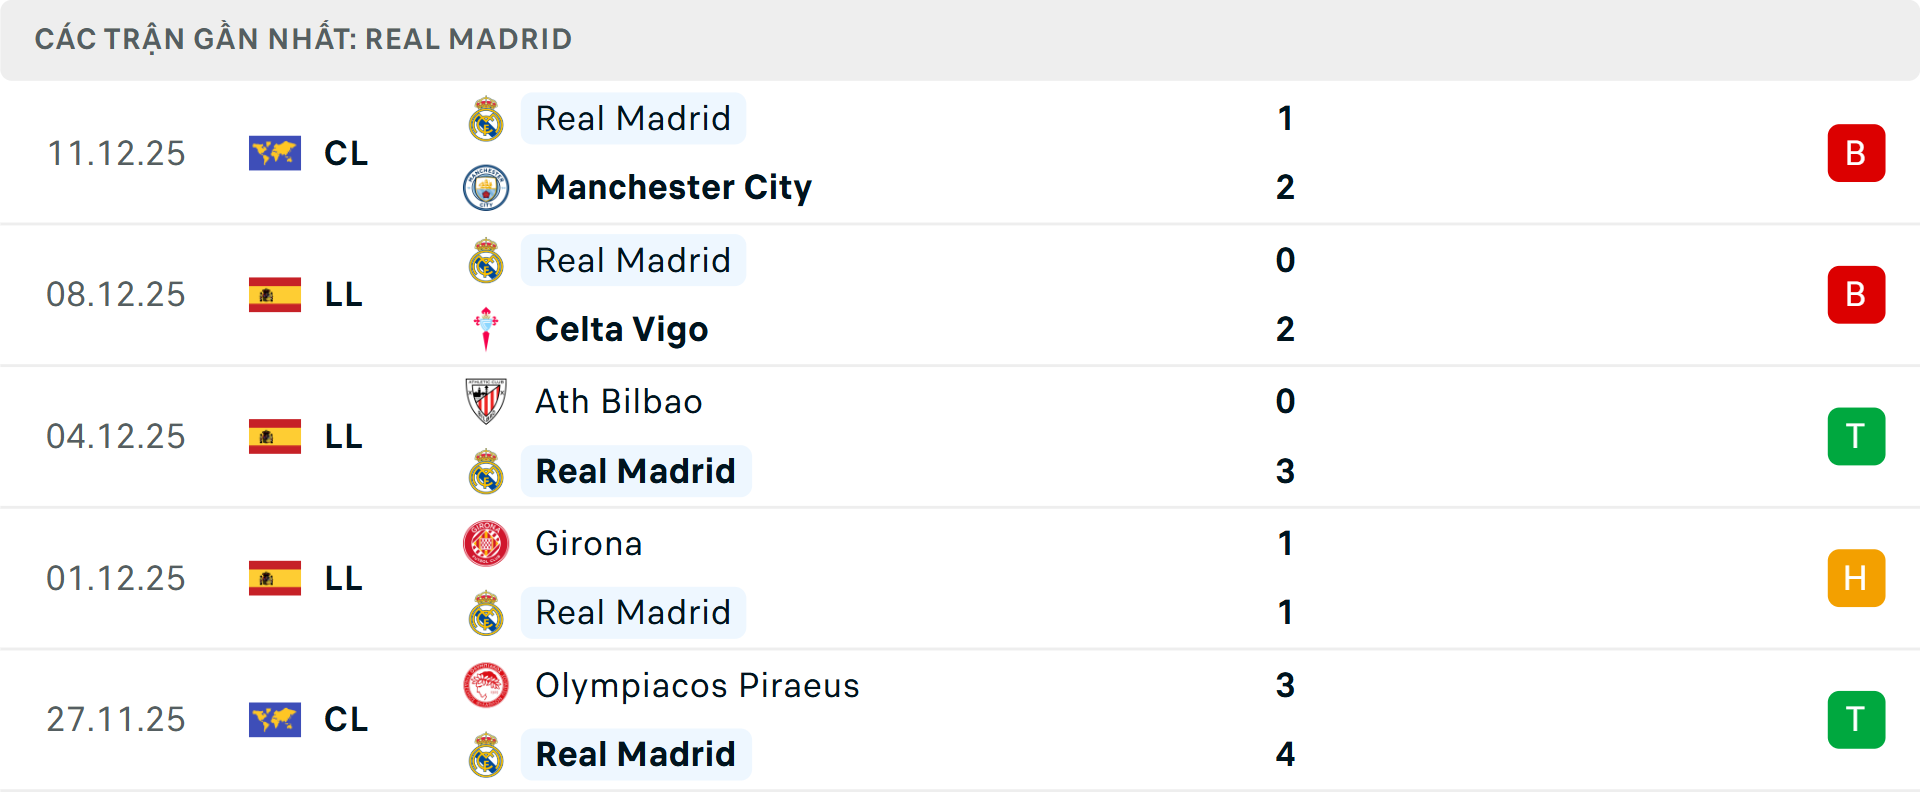Image resolution: width=1920 pixels, height=792 pixels.
Task: Click the Spain flag next to LL
Action: click(x=275, y=294)
